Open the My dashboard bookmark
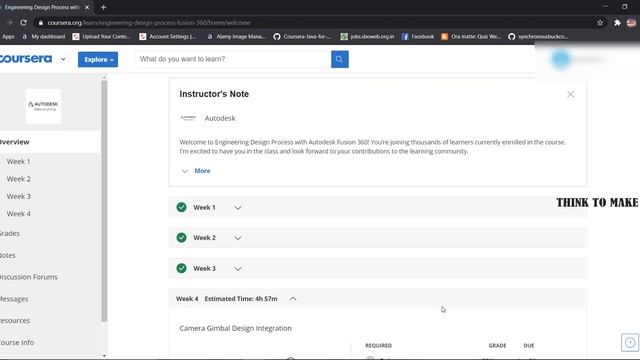The height and width of the screenshot is (360, 640). [x=43, y=37]
